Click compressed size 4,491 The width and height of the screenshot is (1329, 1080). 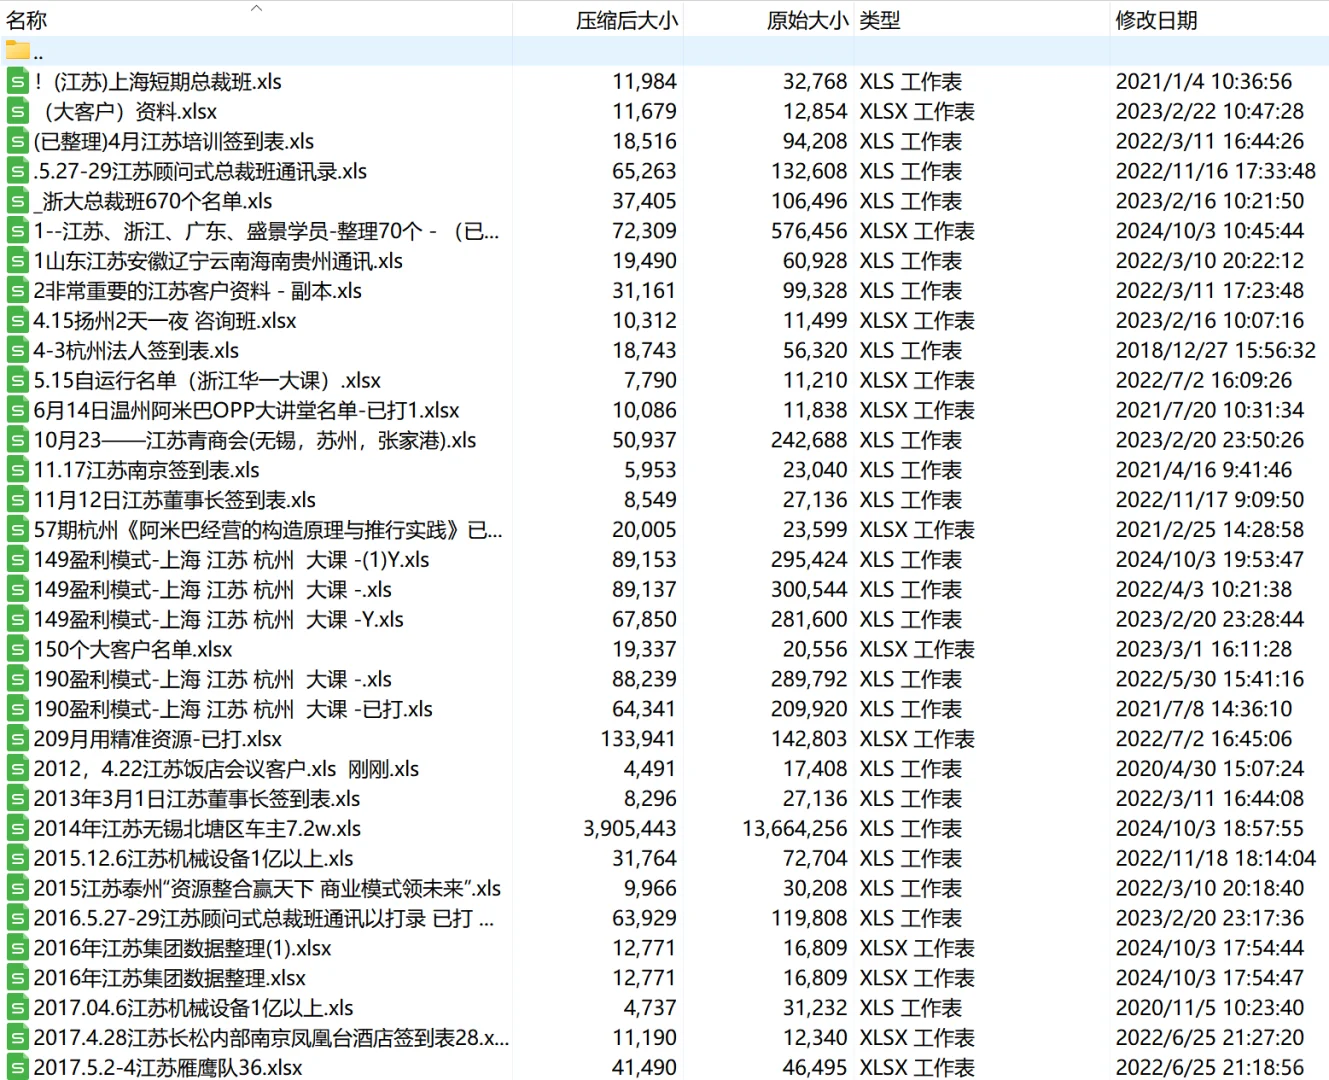point(650,769)
